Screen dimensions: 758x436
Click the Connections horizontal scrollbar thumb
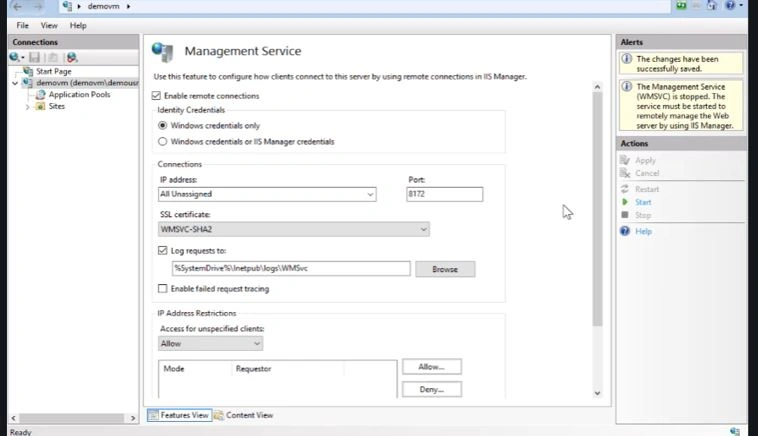(72, 418)
